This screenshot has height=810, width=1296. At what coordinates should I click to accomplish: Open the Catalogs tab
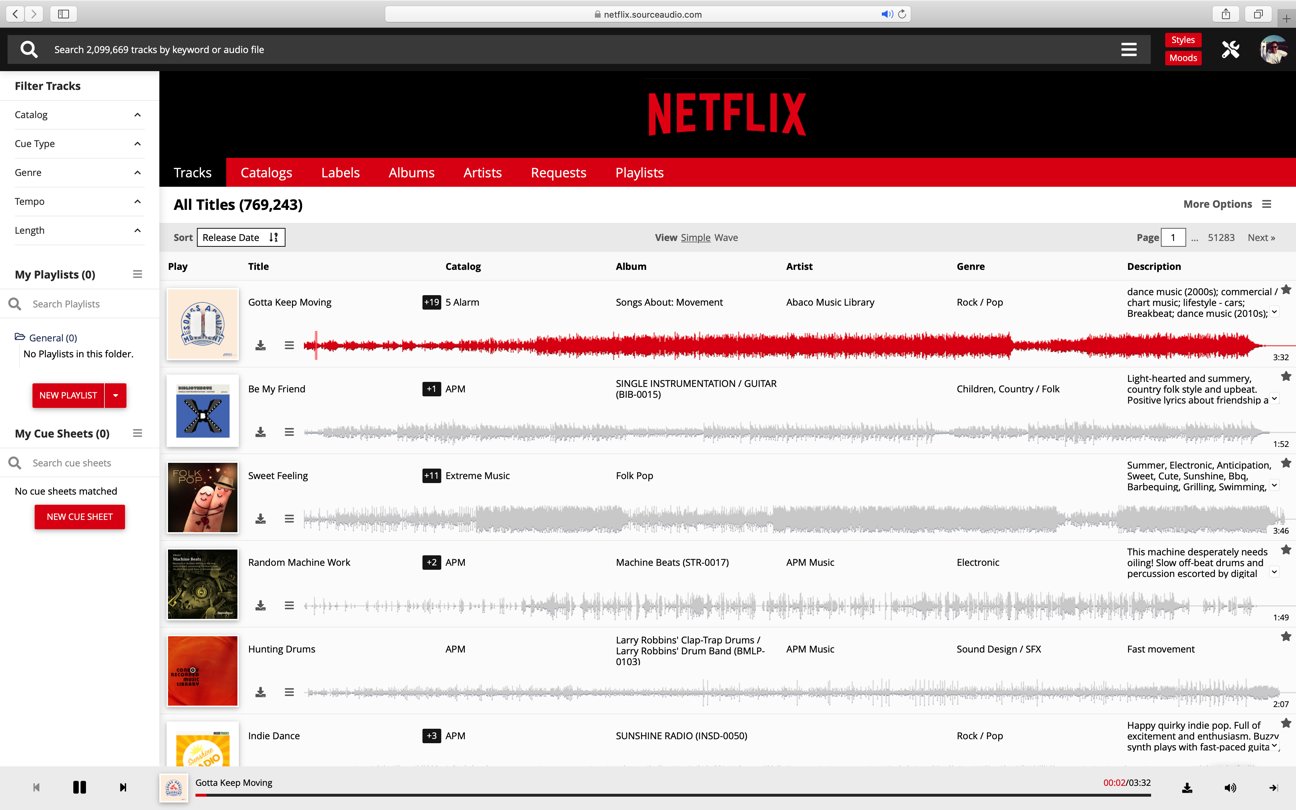(x=266, y=172)
